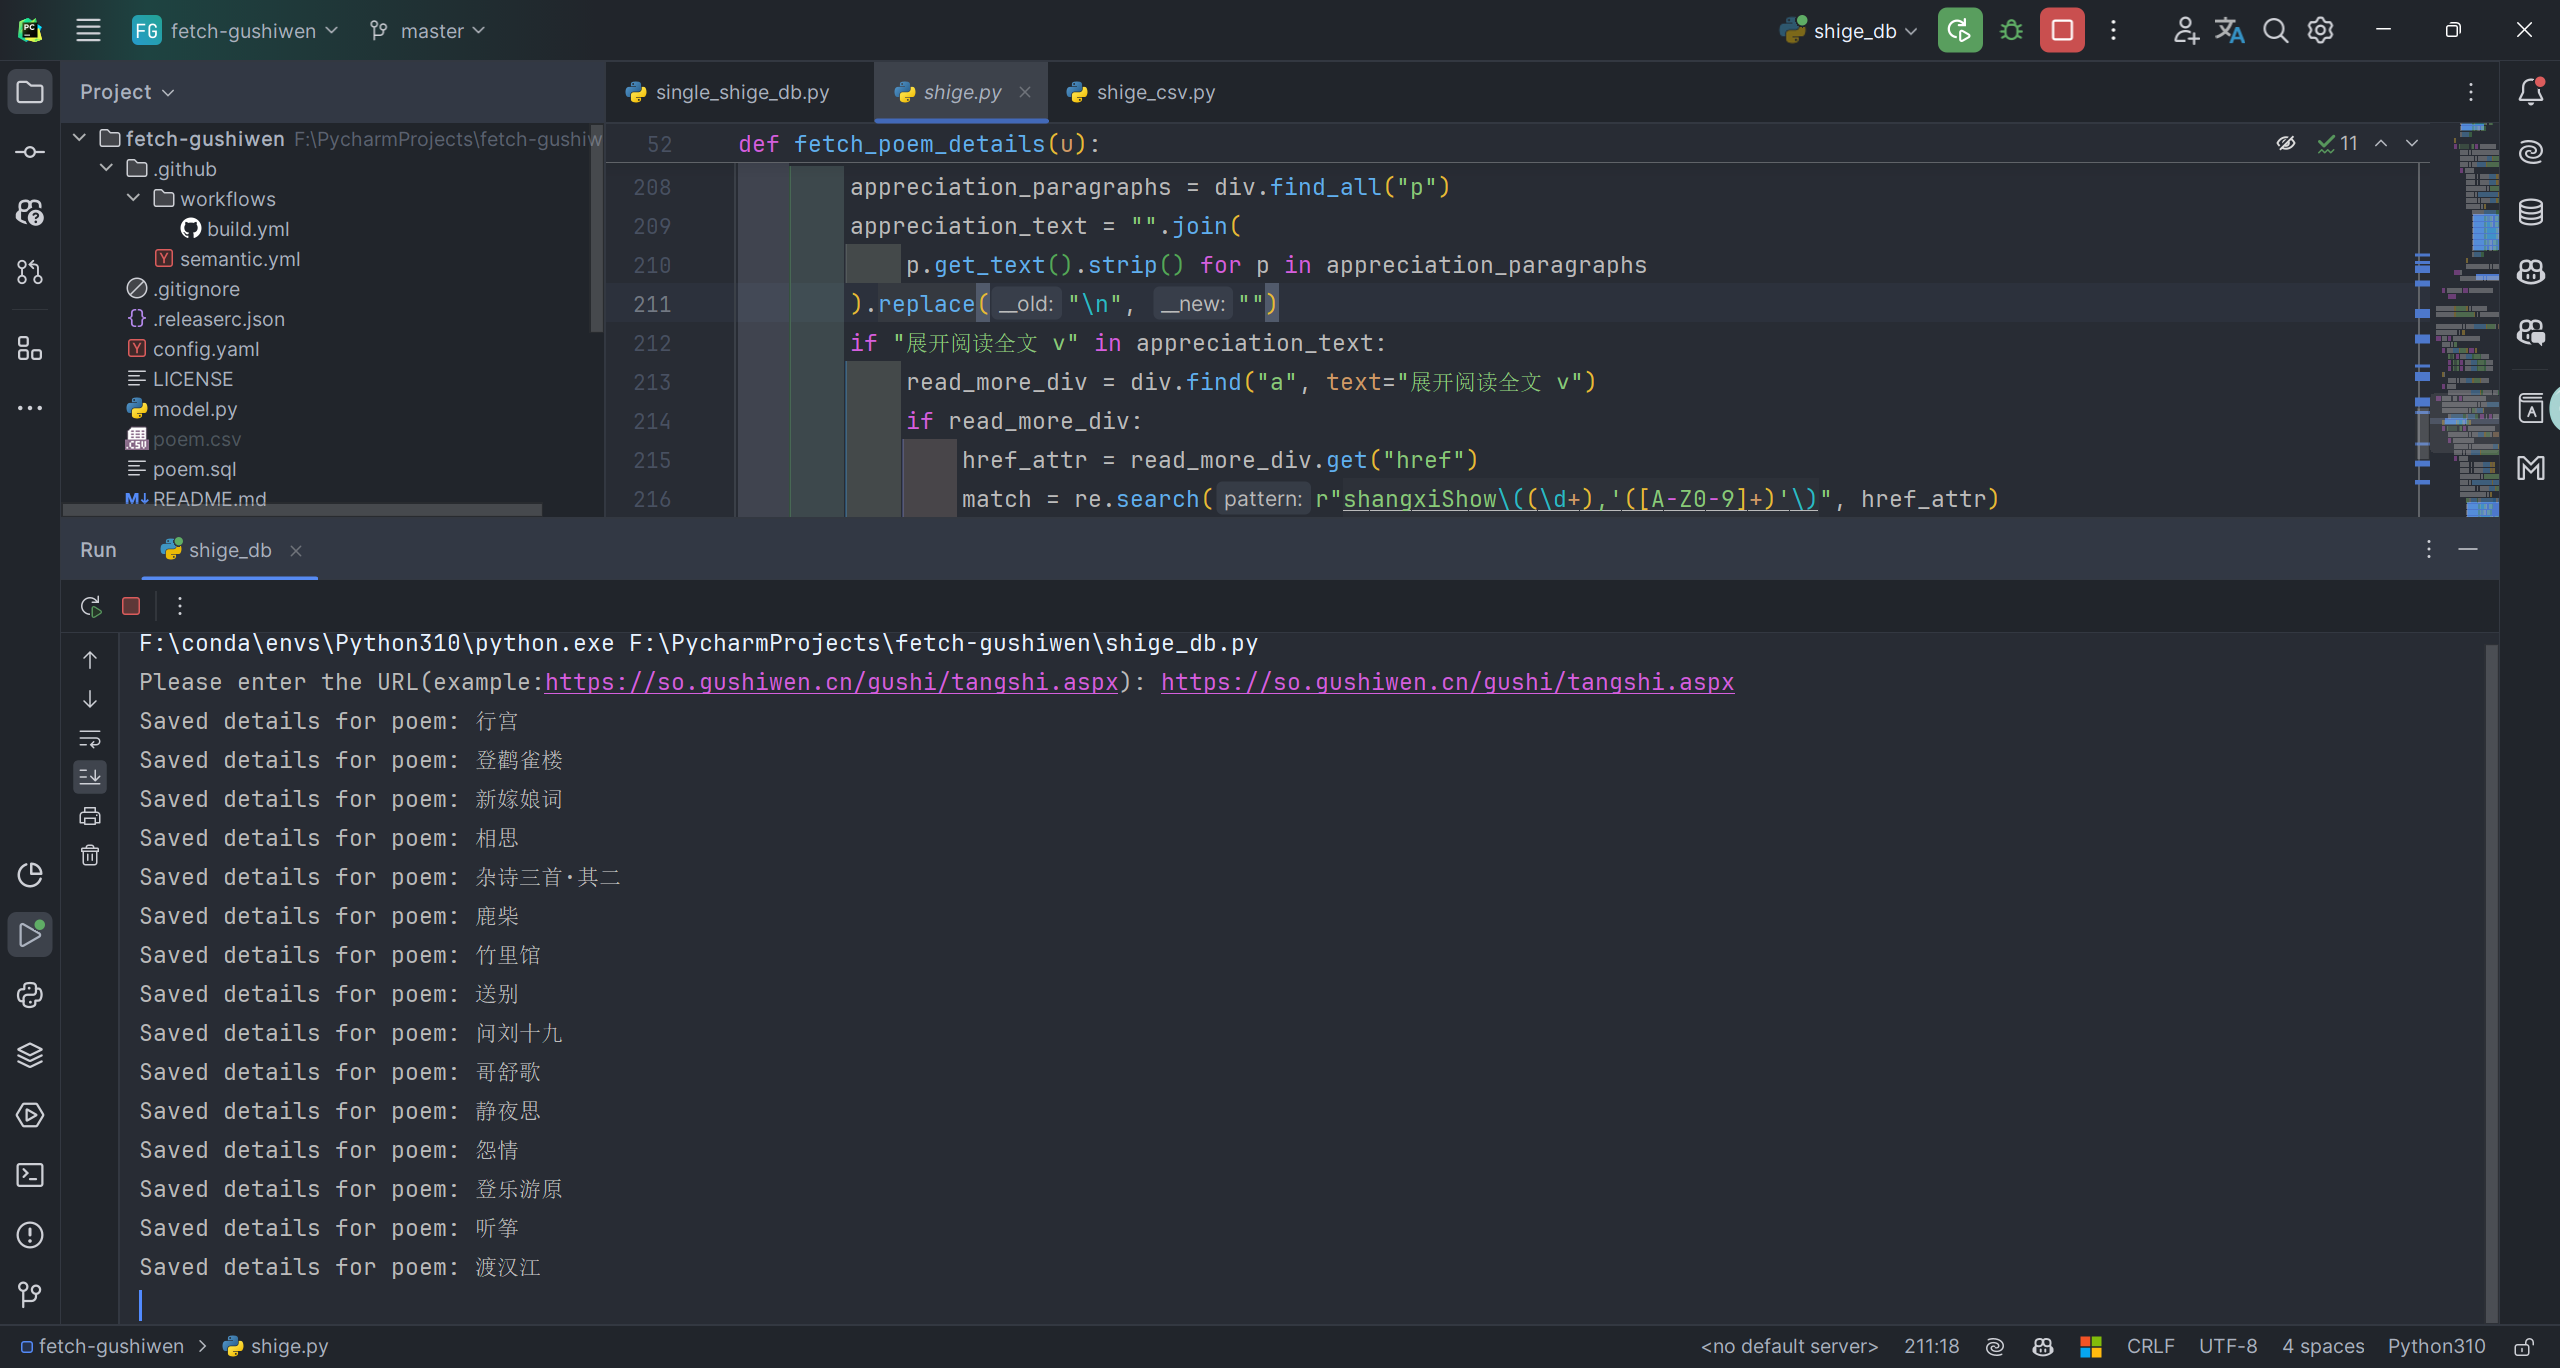Stop the running process in Run toolbar
This screenshot has width=2560, height=1368.
(131, 606)
